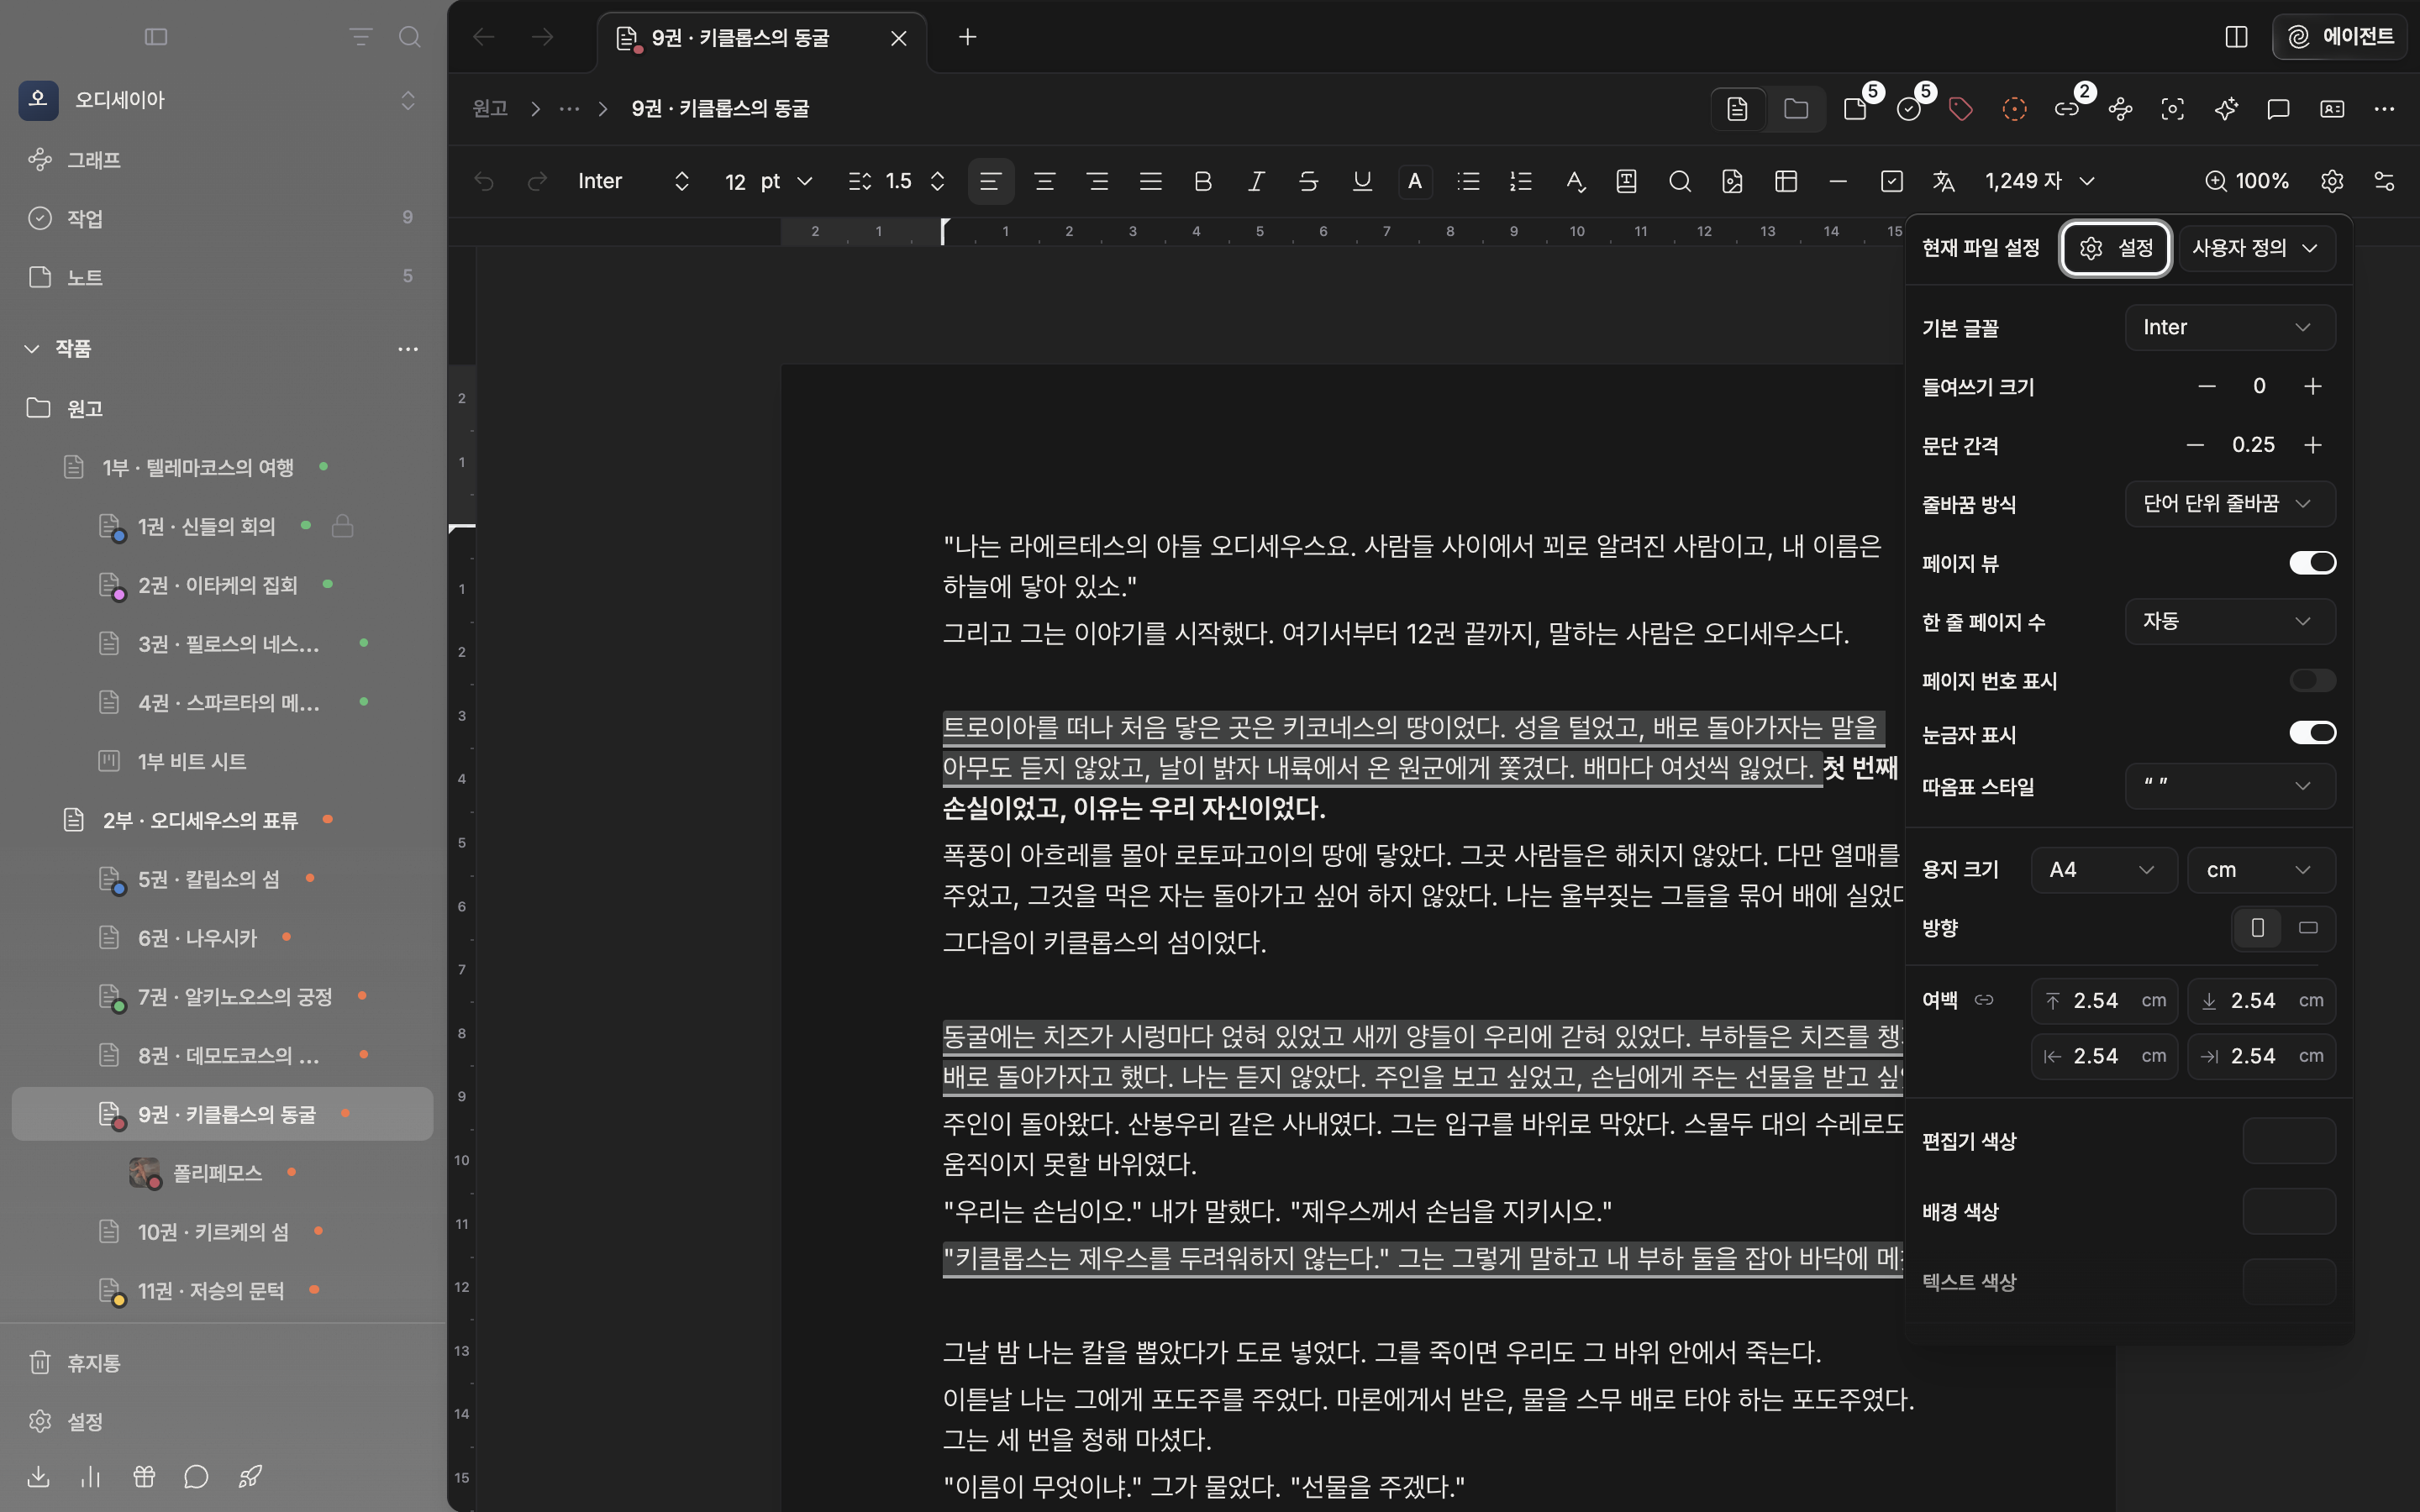This screenshot has height=1512, width=2420.
Task: Center align the text
Action: pyautogui.click(x=1044, y=181)
